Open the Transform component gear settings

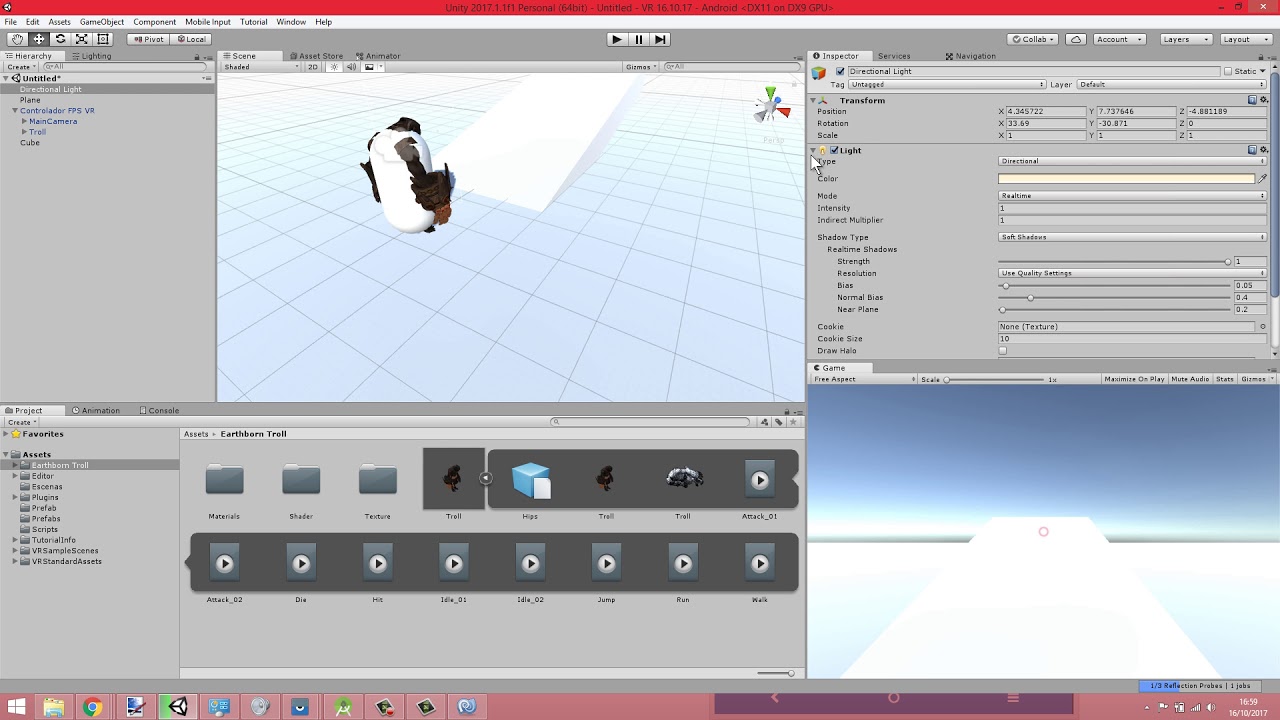[x=1264, y=100]
